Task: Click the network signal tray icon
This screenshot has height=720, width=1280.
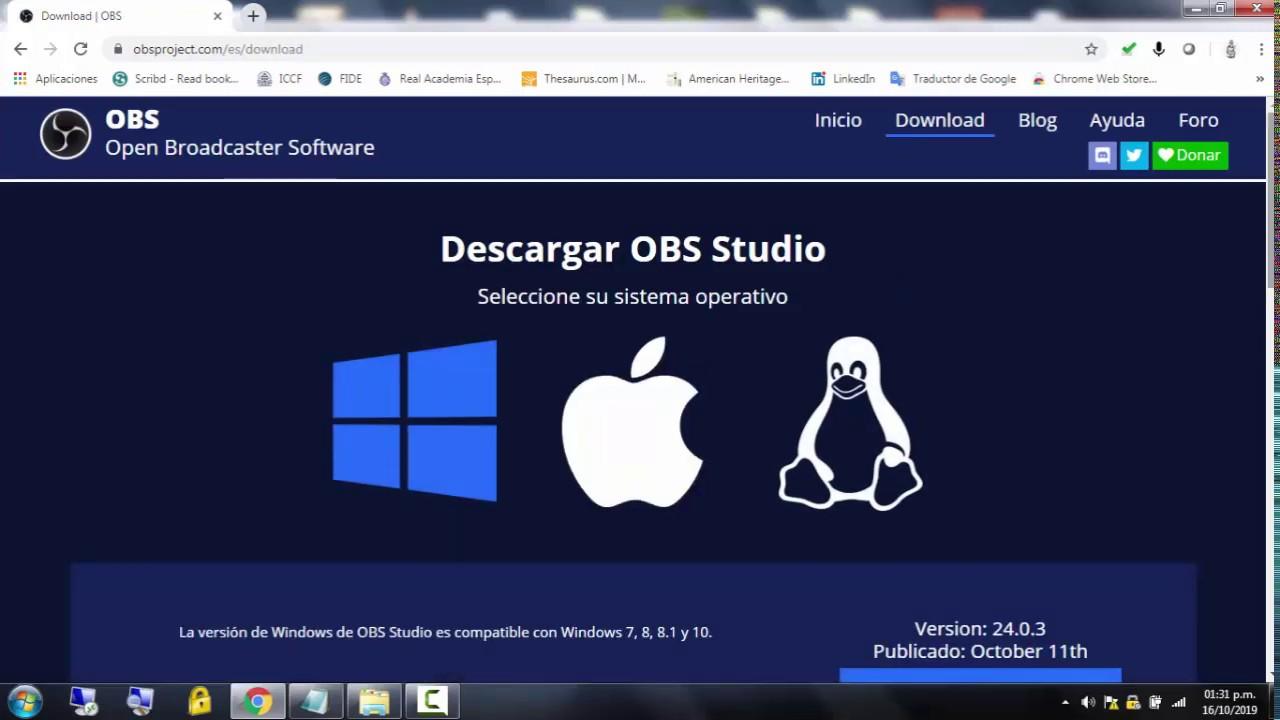Action: pos(1178,702)
